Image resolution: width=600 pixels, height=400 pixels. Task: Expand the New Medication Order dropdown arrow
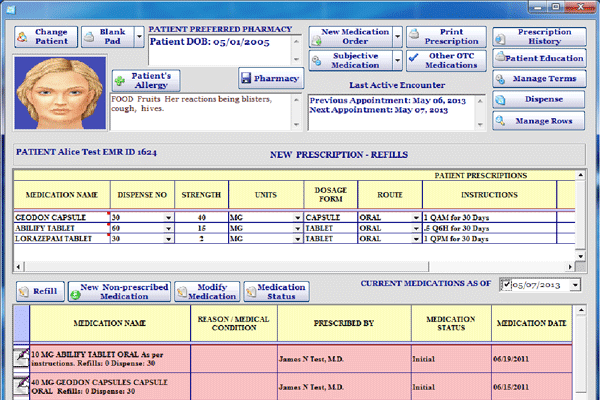(399, 38)
